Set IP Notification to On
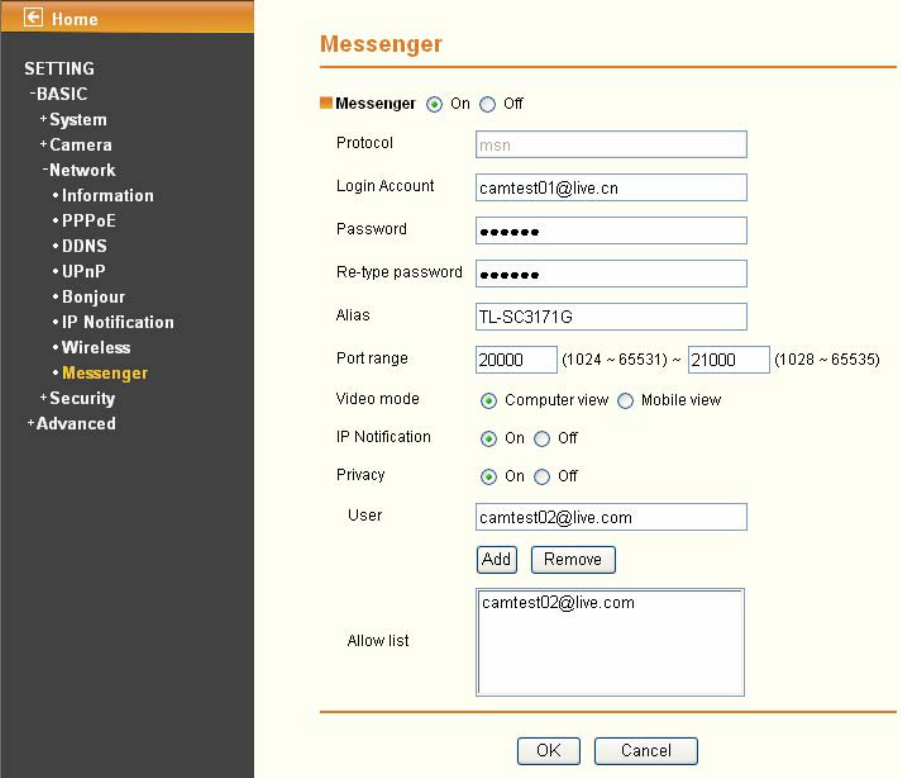 [488, 439]
